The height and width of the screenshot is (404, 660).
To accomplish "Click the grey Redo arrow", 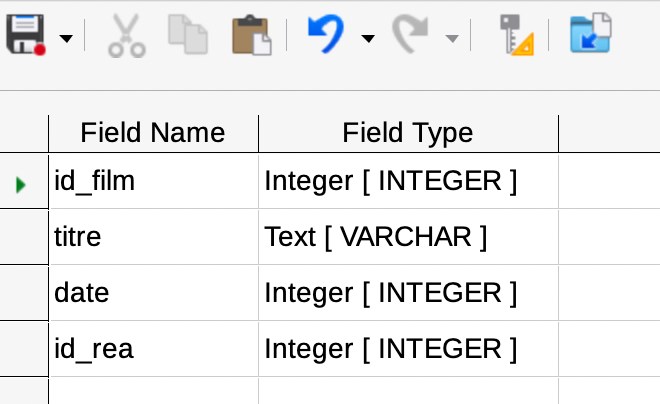I will 410,35.
